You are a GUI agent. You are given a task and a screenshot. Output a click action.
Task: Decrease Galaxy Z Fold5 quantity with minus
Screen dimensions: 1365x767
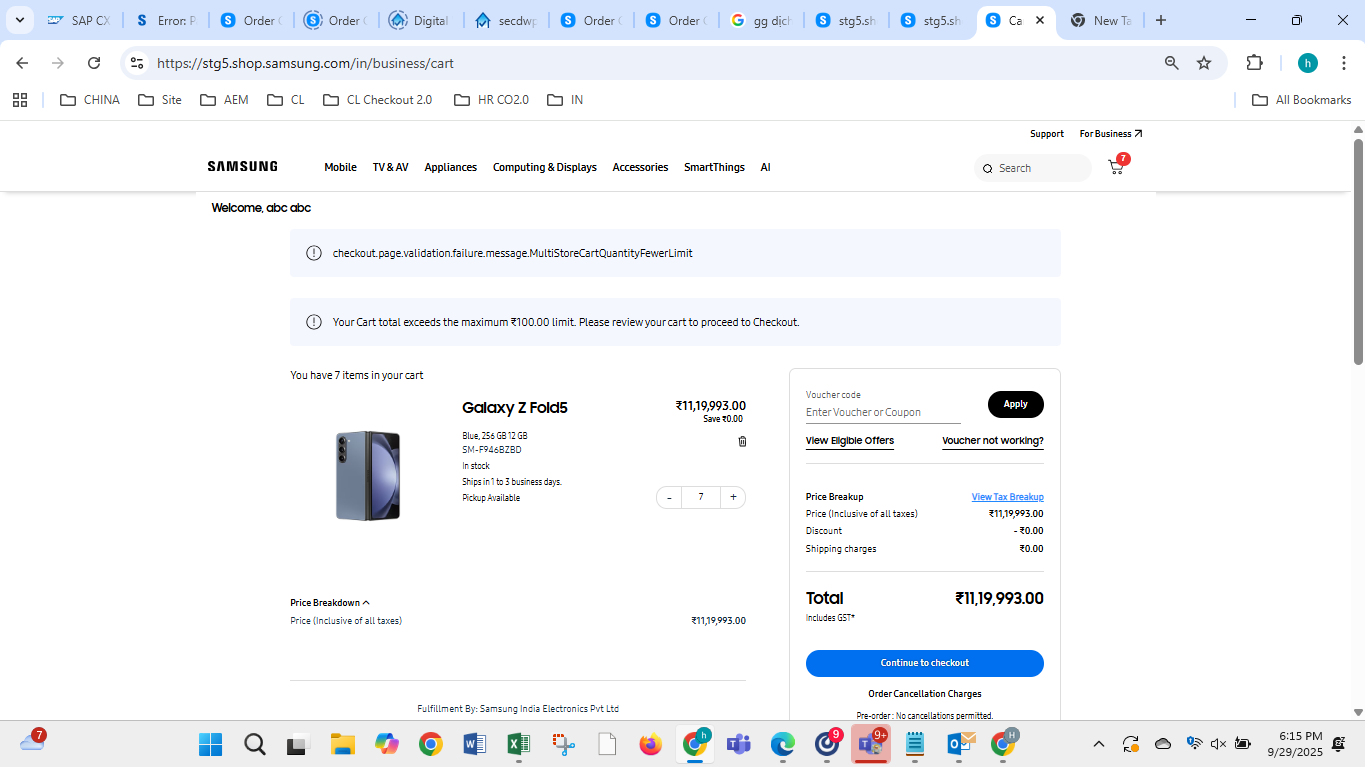point(669,497)
